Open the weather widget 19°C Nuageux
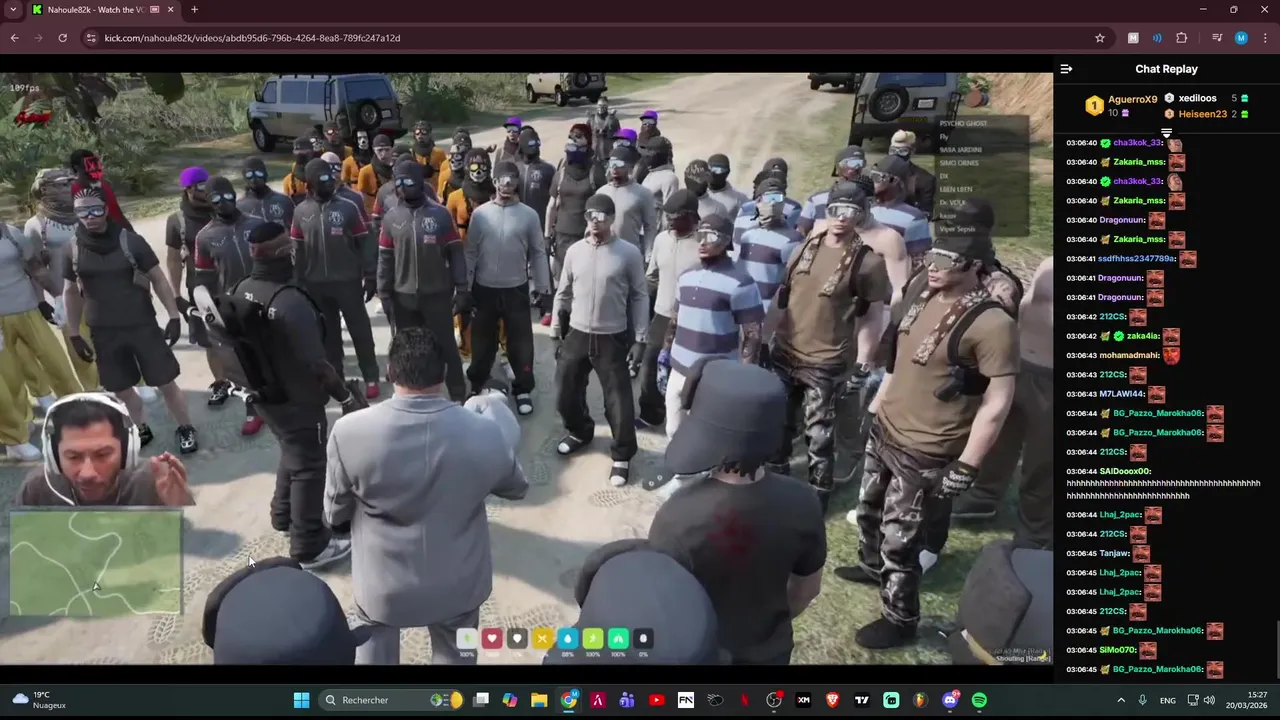Screen dimensions: 1280x720 pos(40,700)
